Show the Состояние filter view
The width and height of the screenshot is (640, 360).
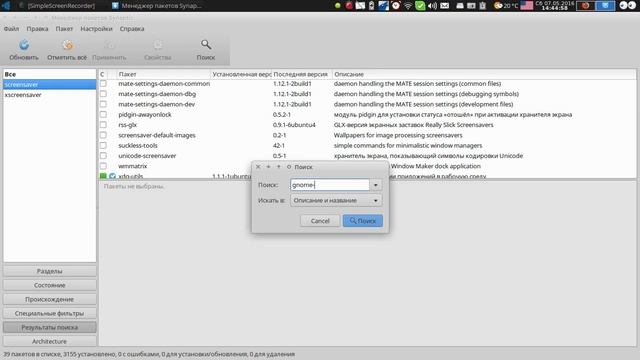click(x=49, y=285)
